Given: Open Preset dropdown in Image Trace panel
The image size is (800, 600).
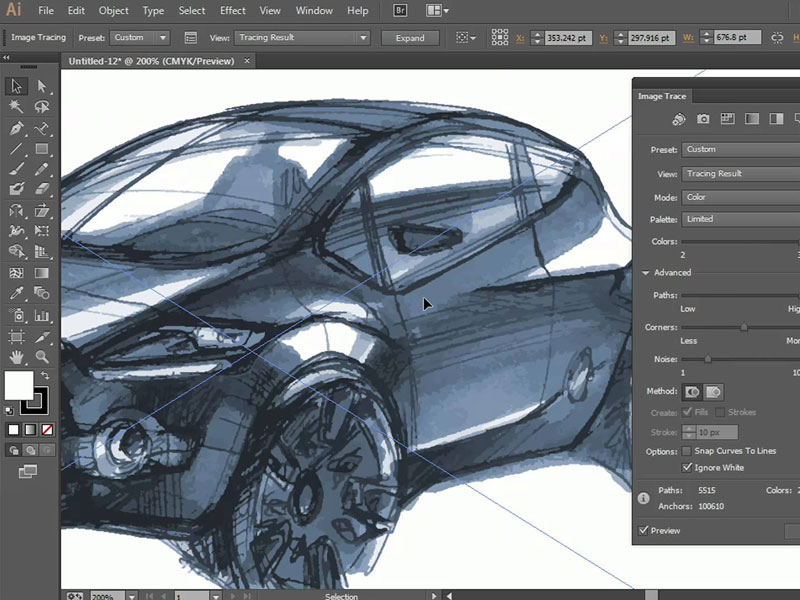Looking at the screenshot, I should [741, 149].
